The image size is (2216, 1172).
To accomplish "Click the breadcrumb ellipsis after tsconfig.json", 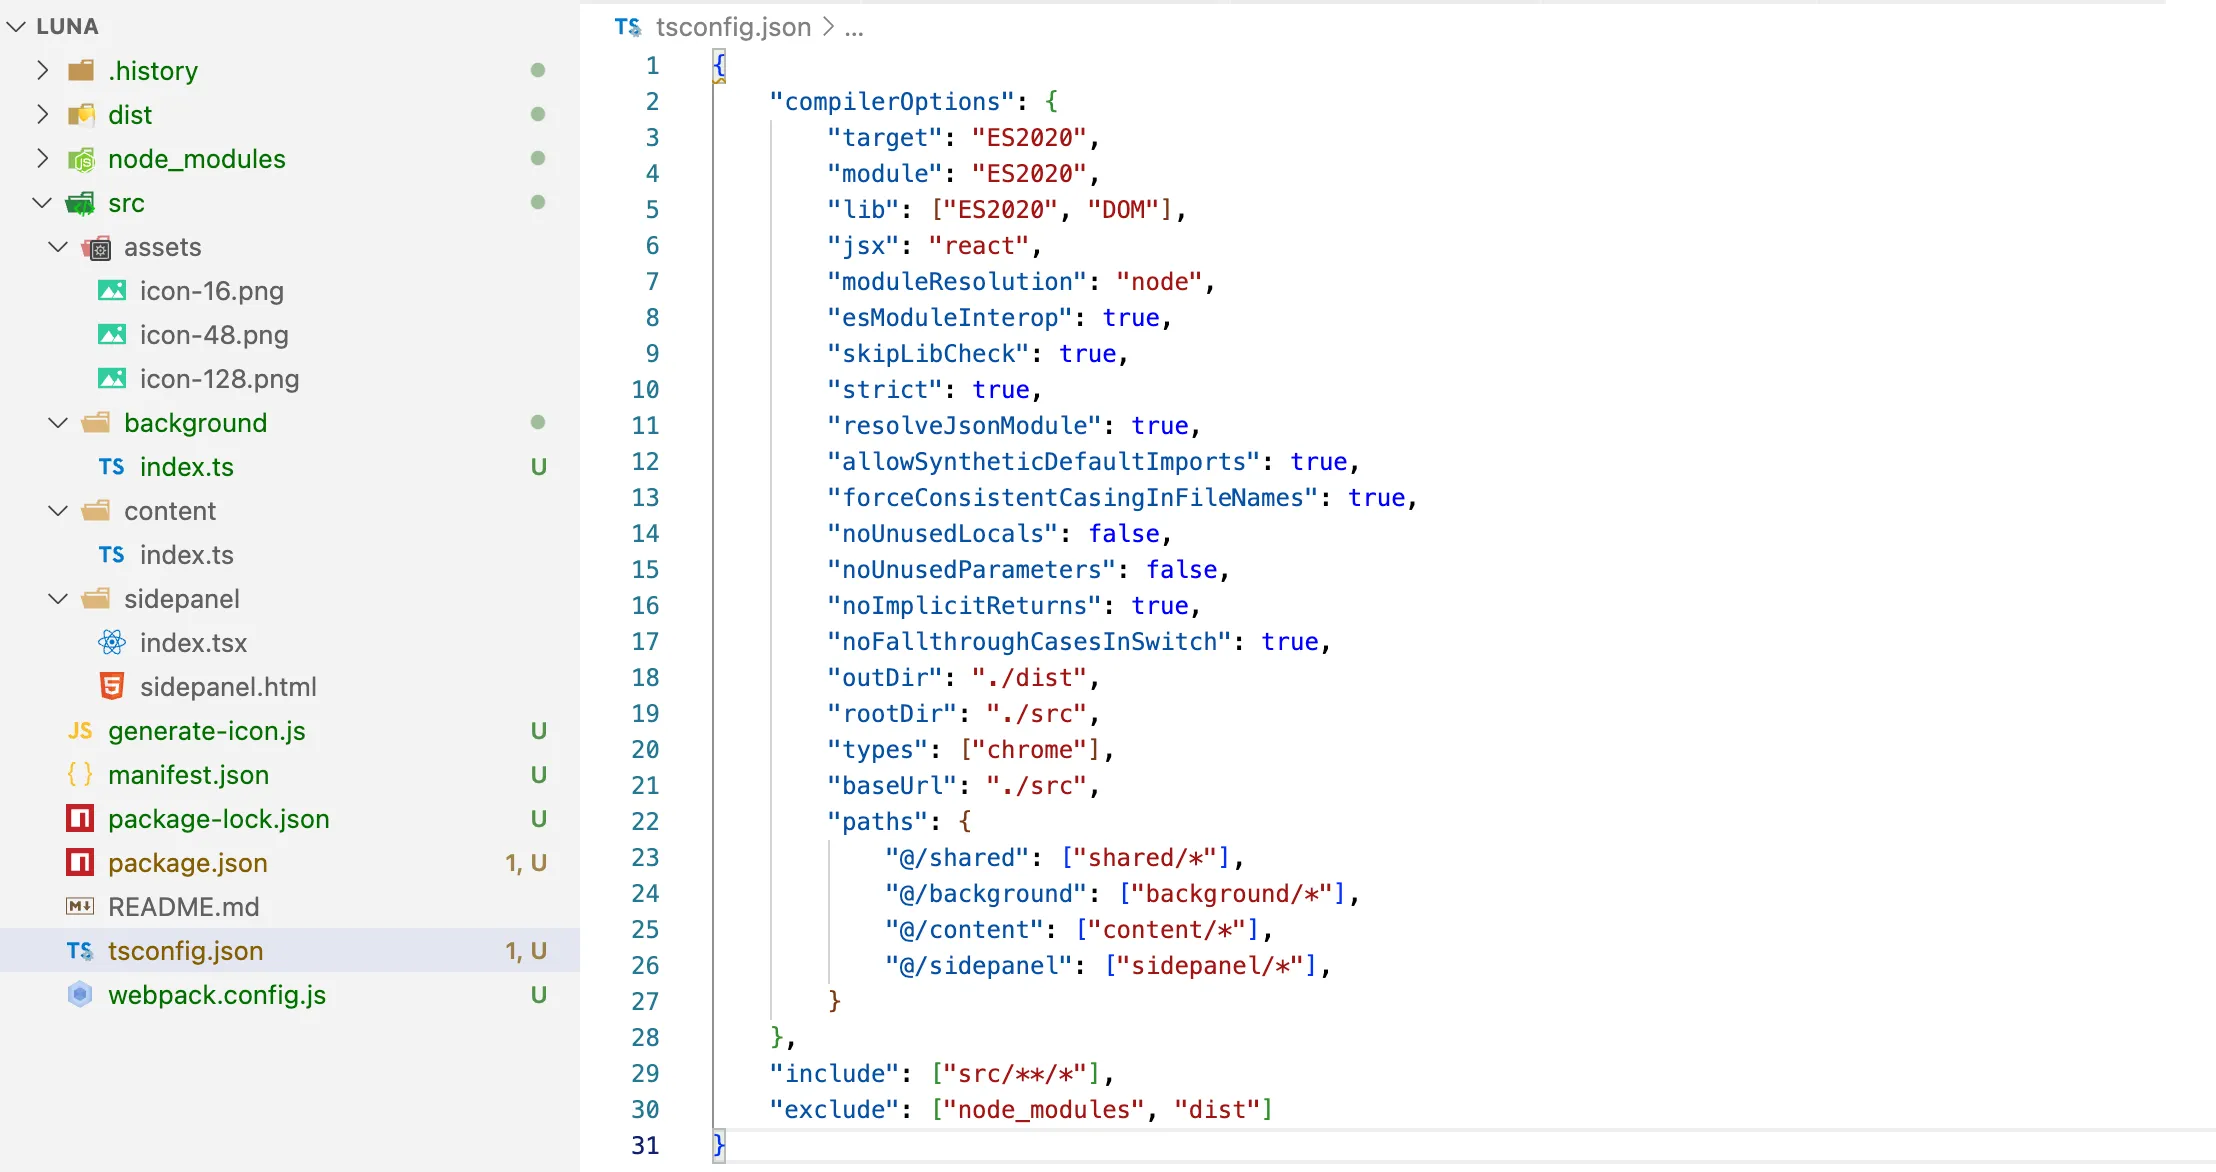I will click(x=853, y=27).
